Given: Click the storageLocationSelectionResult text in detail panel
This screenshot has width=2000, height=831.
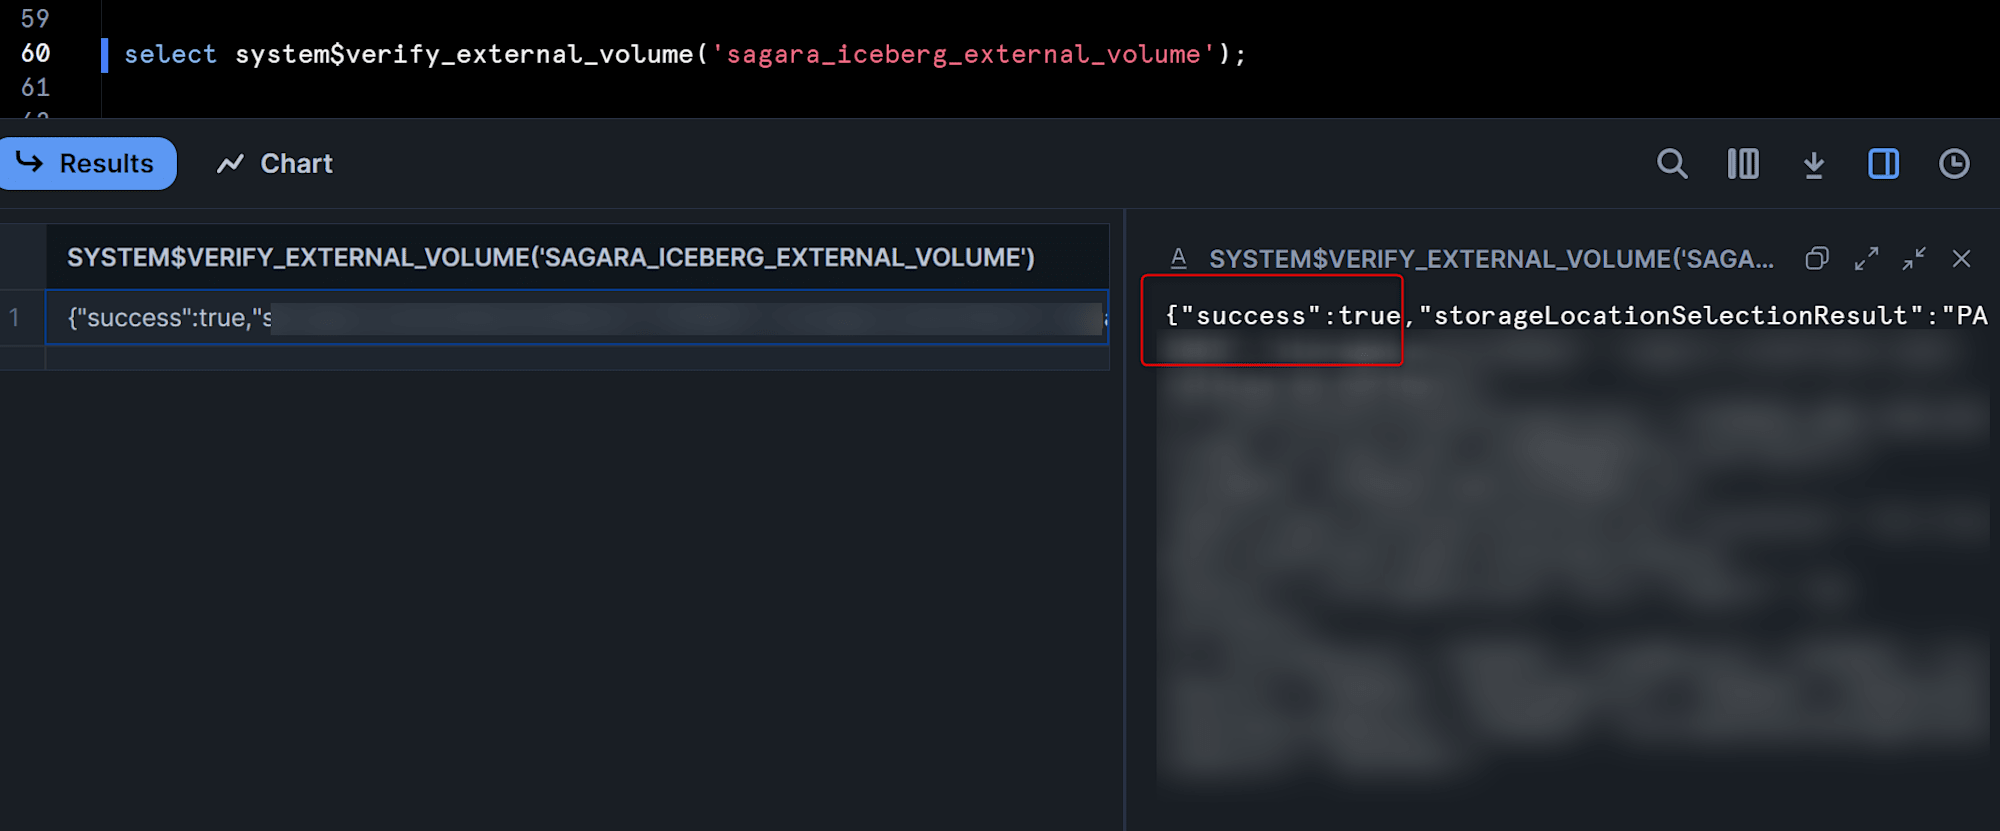Looking at the screenshot, I should 1670,316.
